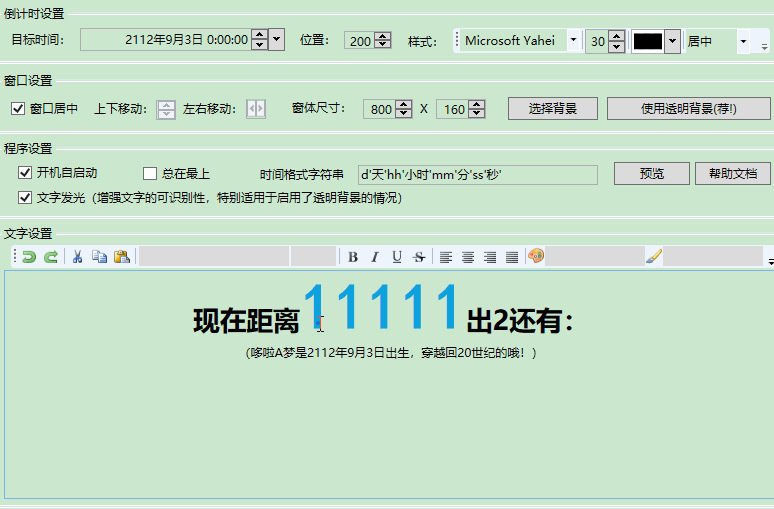Image resolution: width=774 pixels, height=509 pixels.
Task: Toggle the 窗口居中 checkbox
Action: 18,108
